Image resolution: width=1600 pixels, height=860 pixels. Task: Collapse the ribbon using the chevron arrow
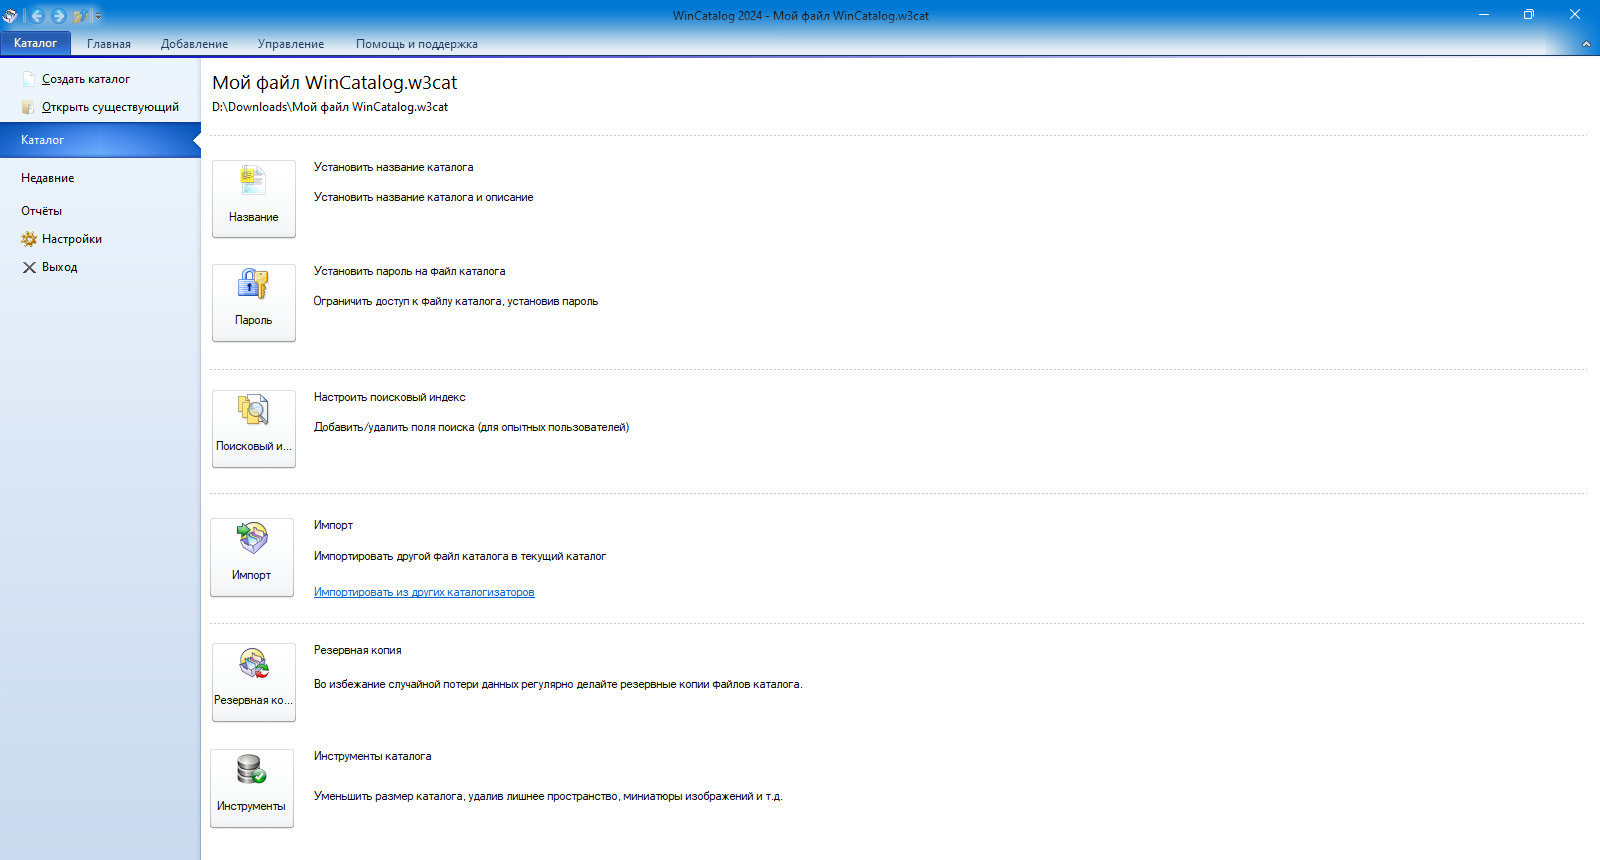(x=1586, y=44)
